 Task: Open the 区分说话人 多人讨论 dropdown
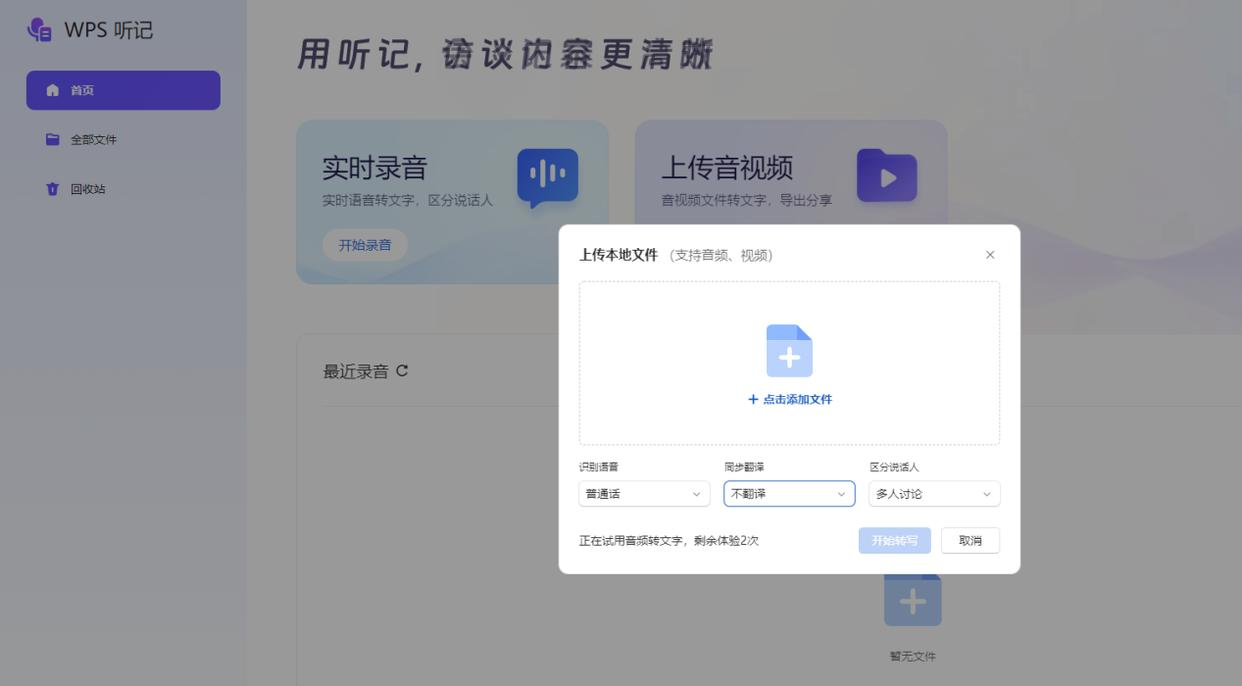(934, 494)
